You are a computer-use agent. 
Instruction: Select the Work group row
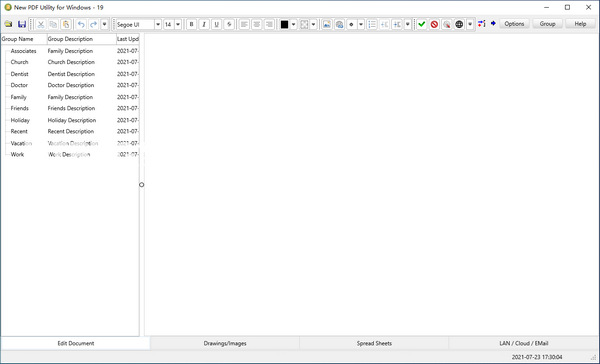point(70,154)
